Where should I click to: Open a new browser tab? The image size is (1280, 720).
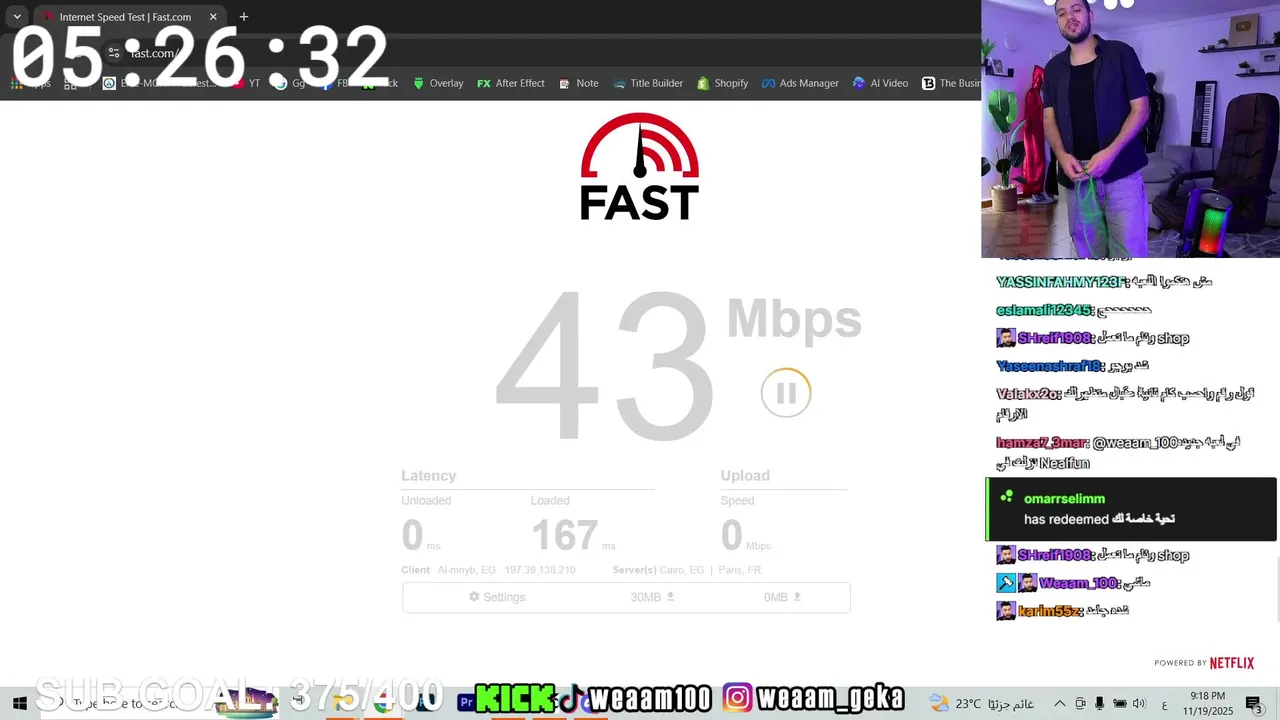243,17
